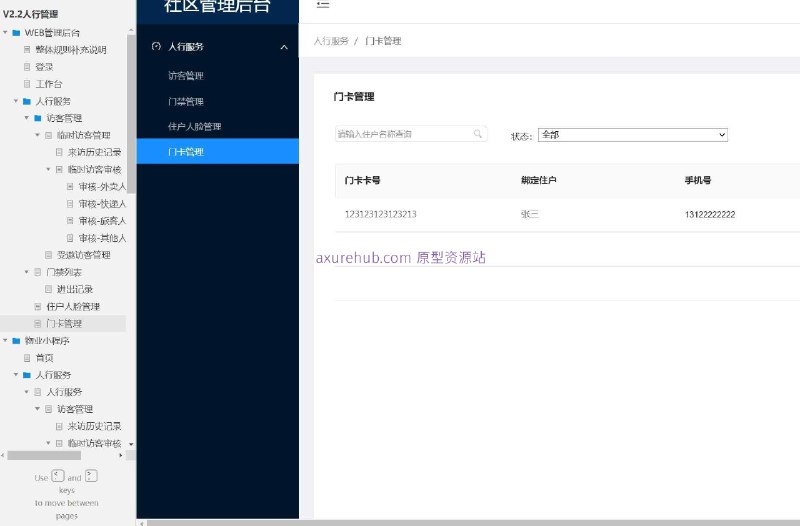
Task: Collapse the 访客管理 folder under WEB管理后台
Action: tap(27, 118)
